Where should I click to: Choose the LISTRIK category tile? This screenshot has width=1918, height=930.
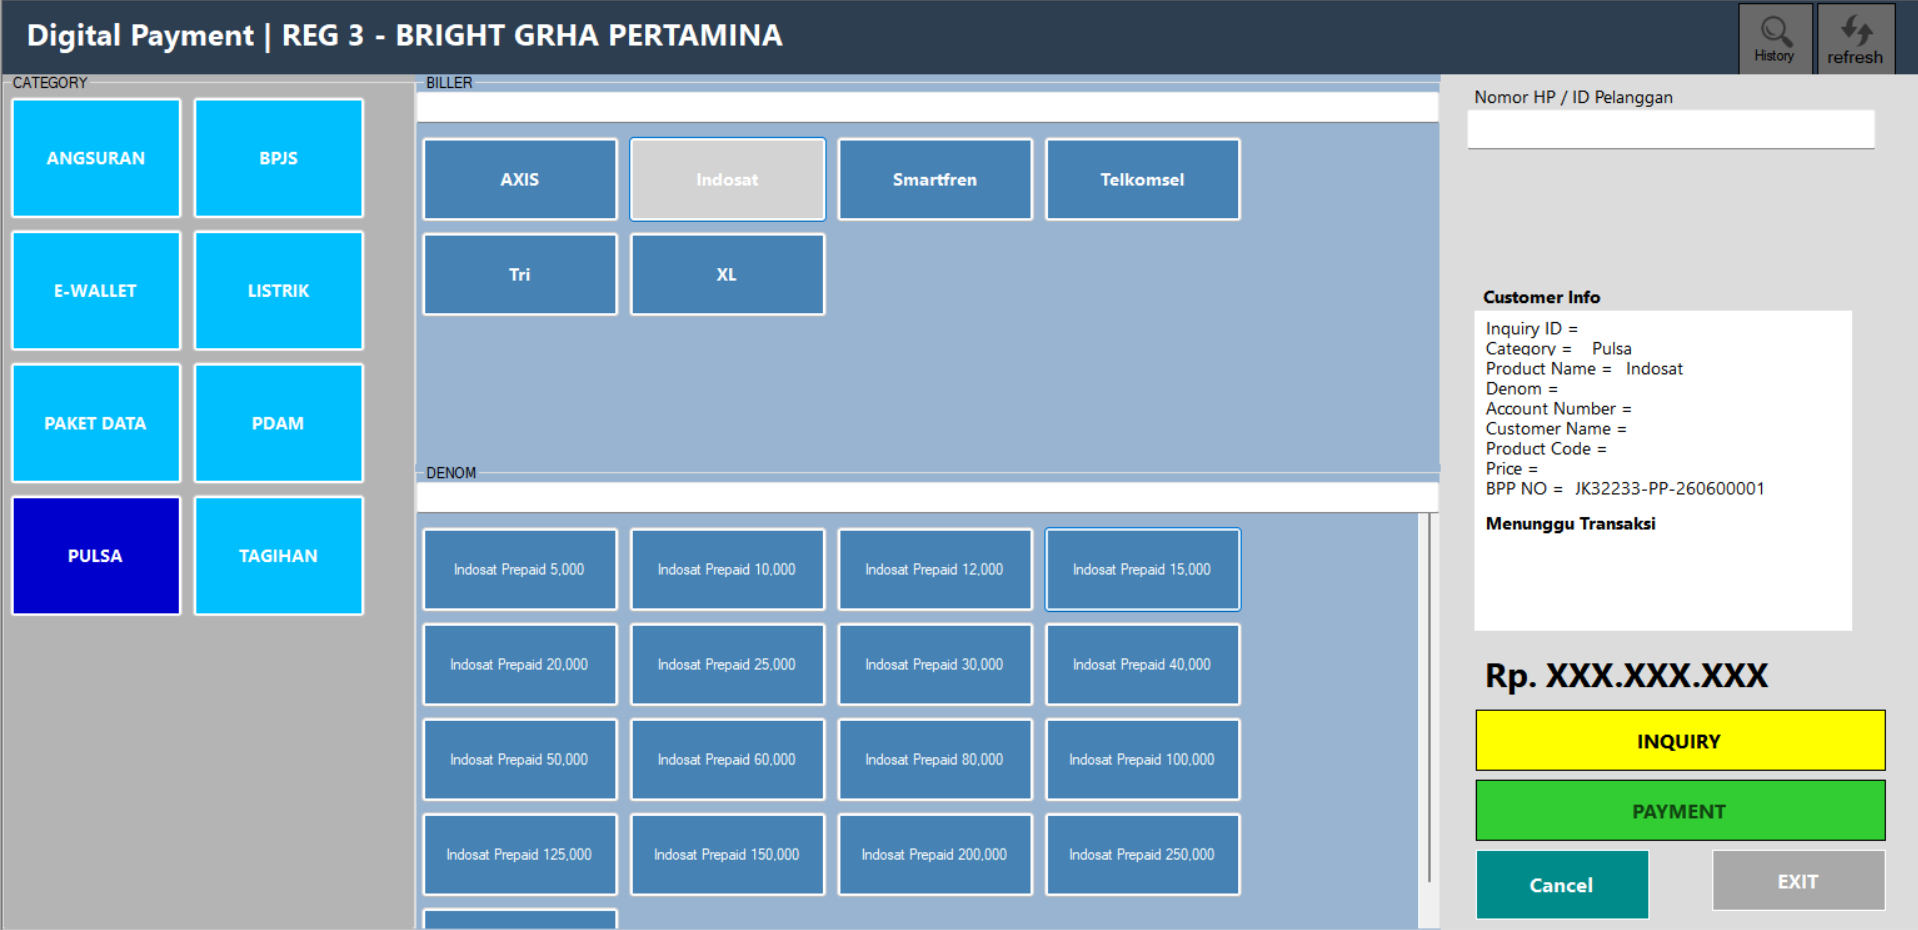coord(278,290)
